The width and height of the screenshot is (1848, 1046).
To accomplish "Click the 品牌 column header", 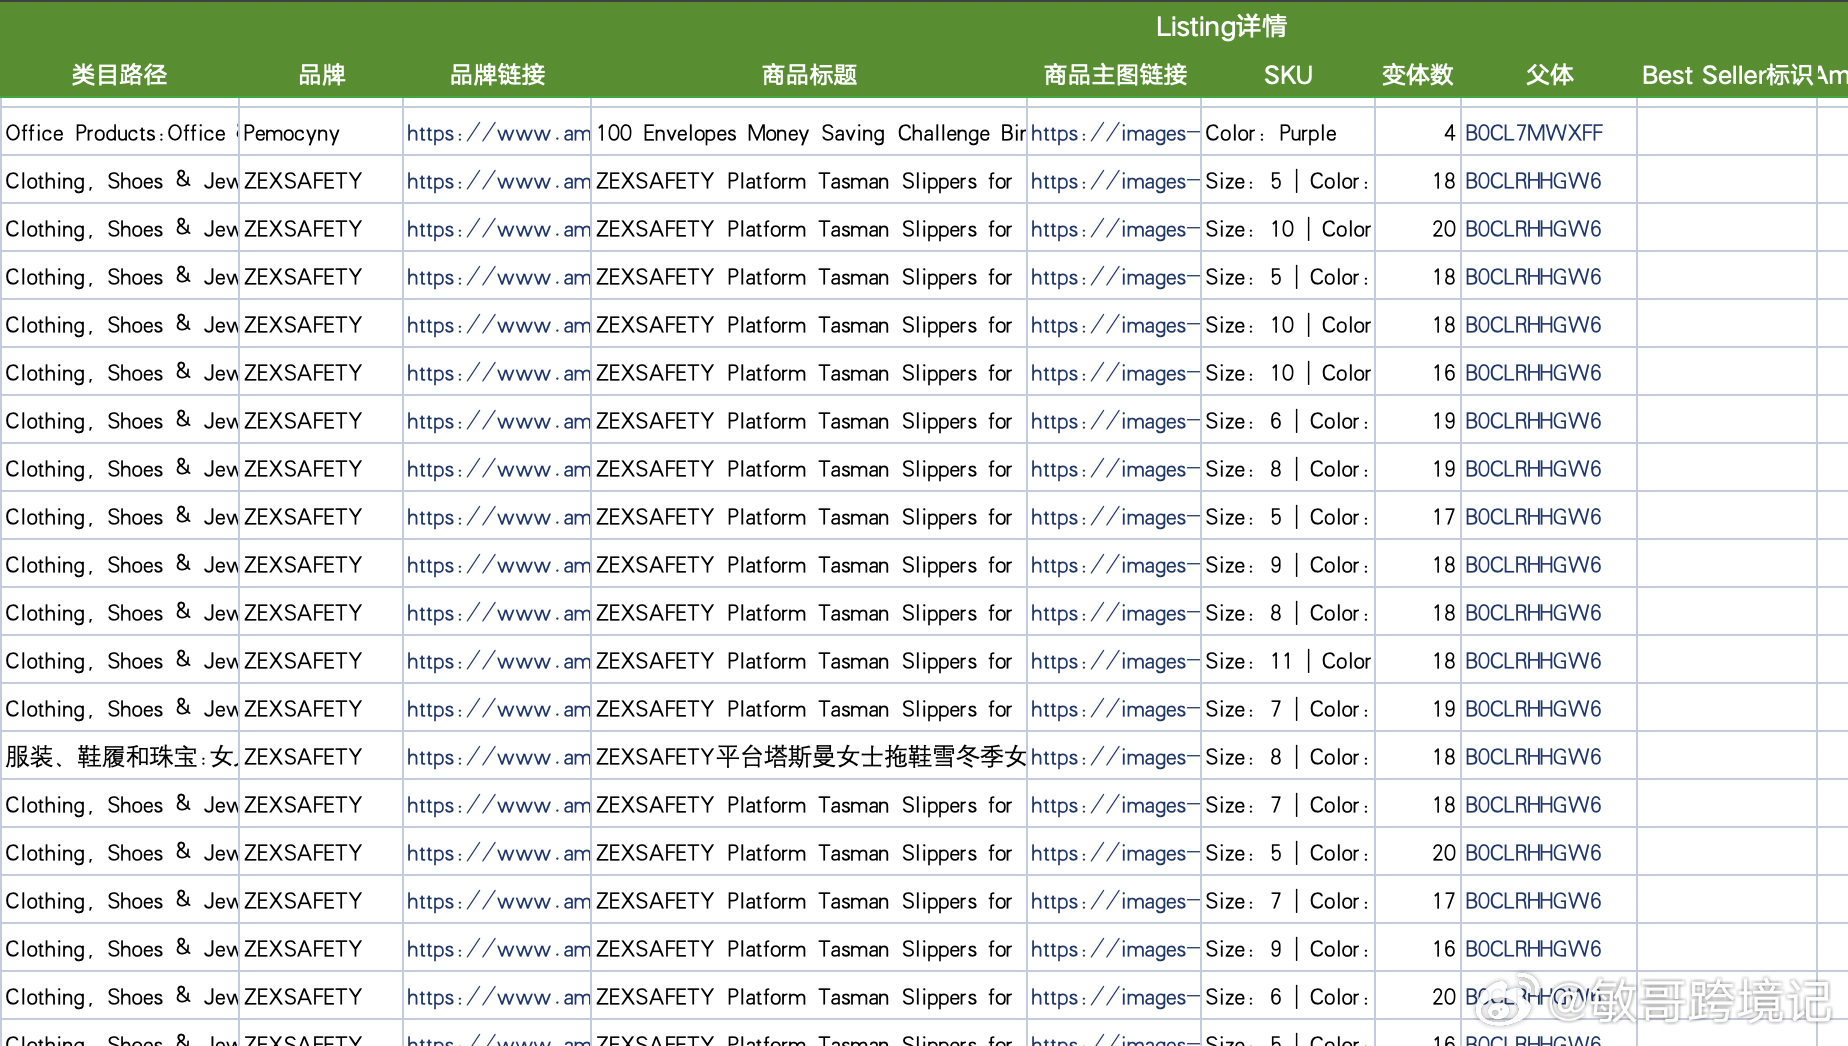I will coord(321,75).
